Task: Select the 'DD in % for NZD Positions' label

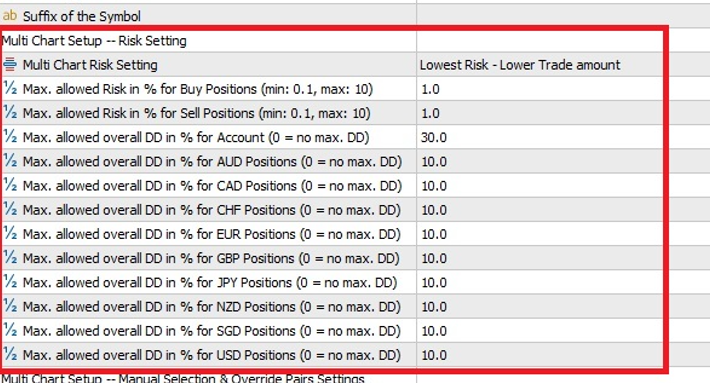Action: coord(211,307)
